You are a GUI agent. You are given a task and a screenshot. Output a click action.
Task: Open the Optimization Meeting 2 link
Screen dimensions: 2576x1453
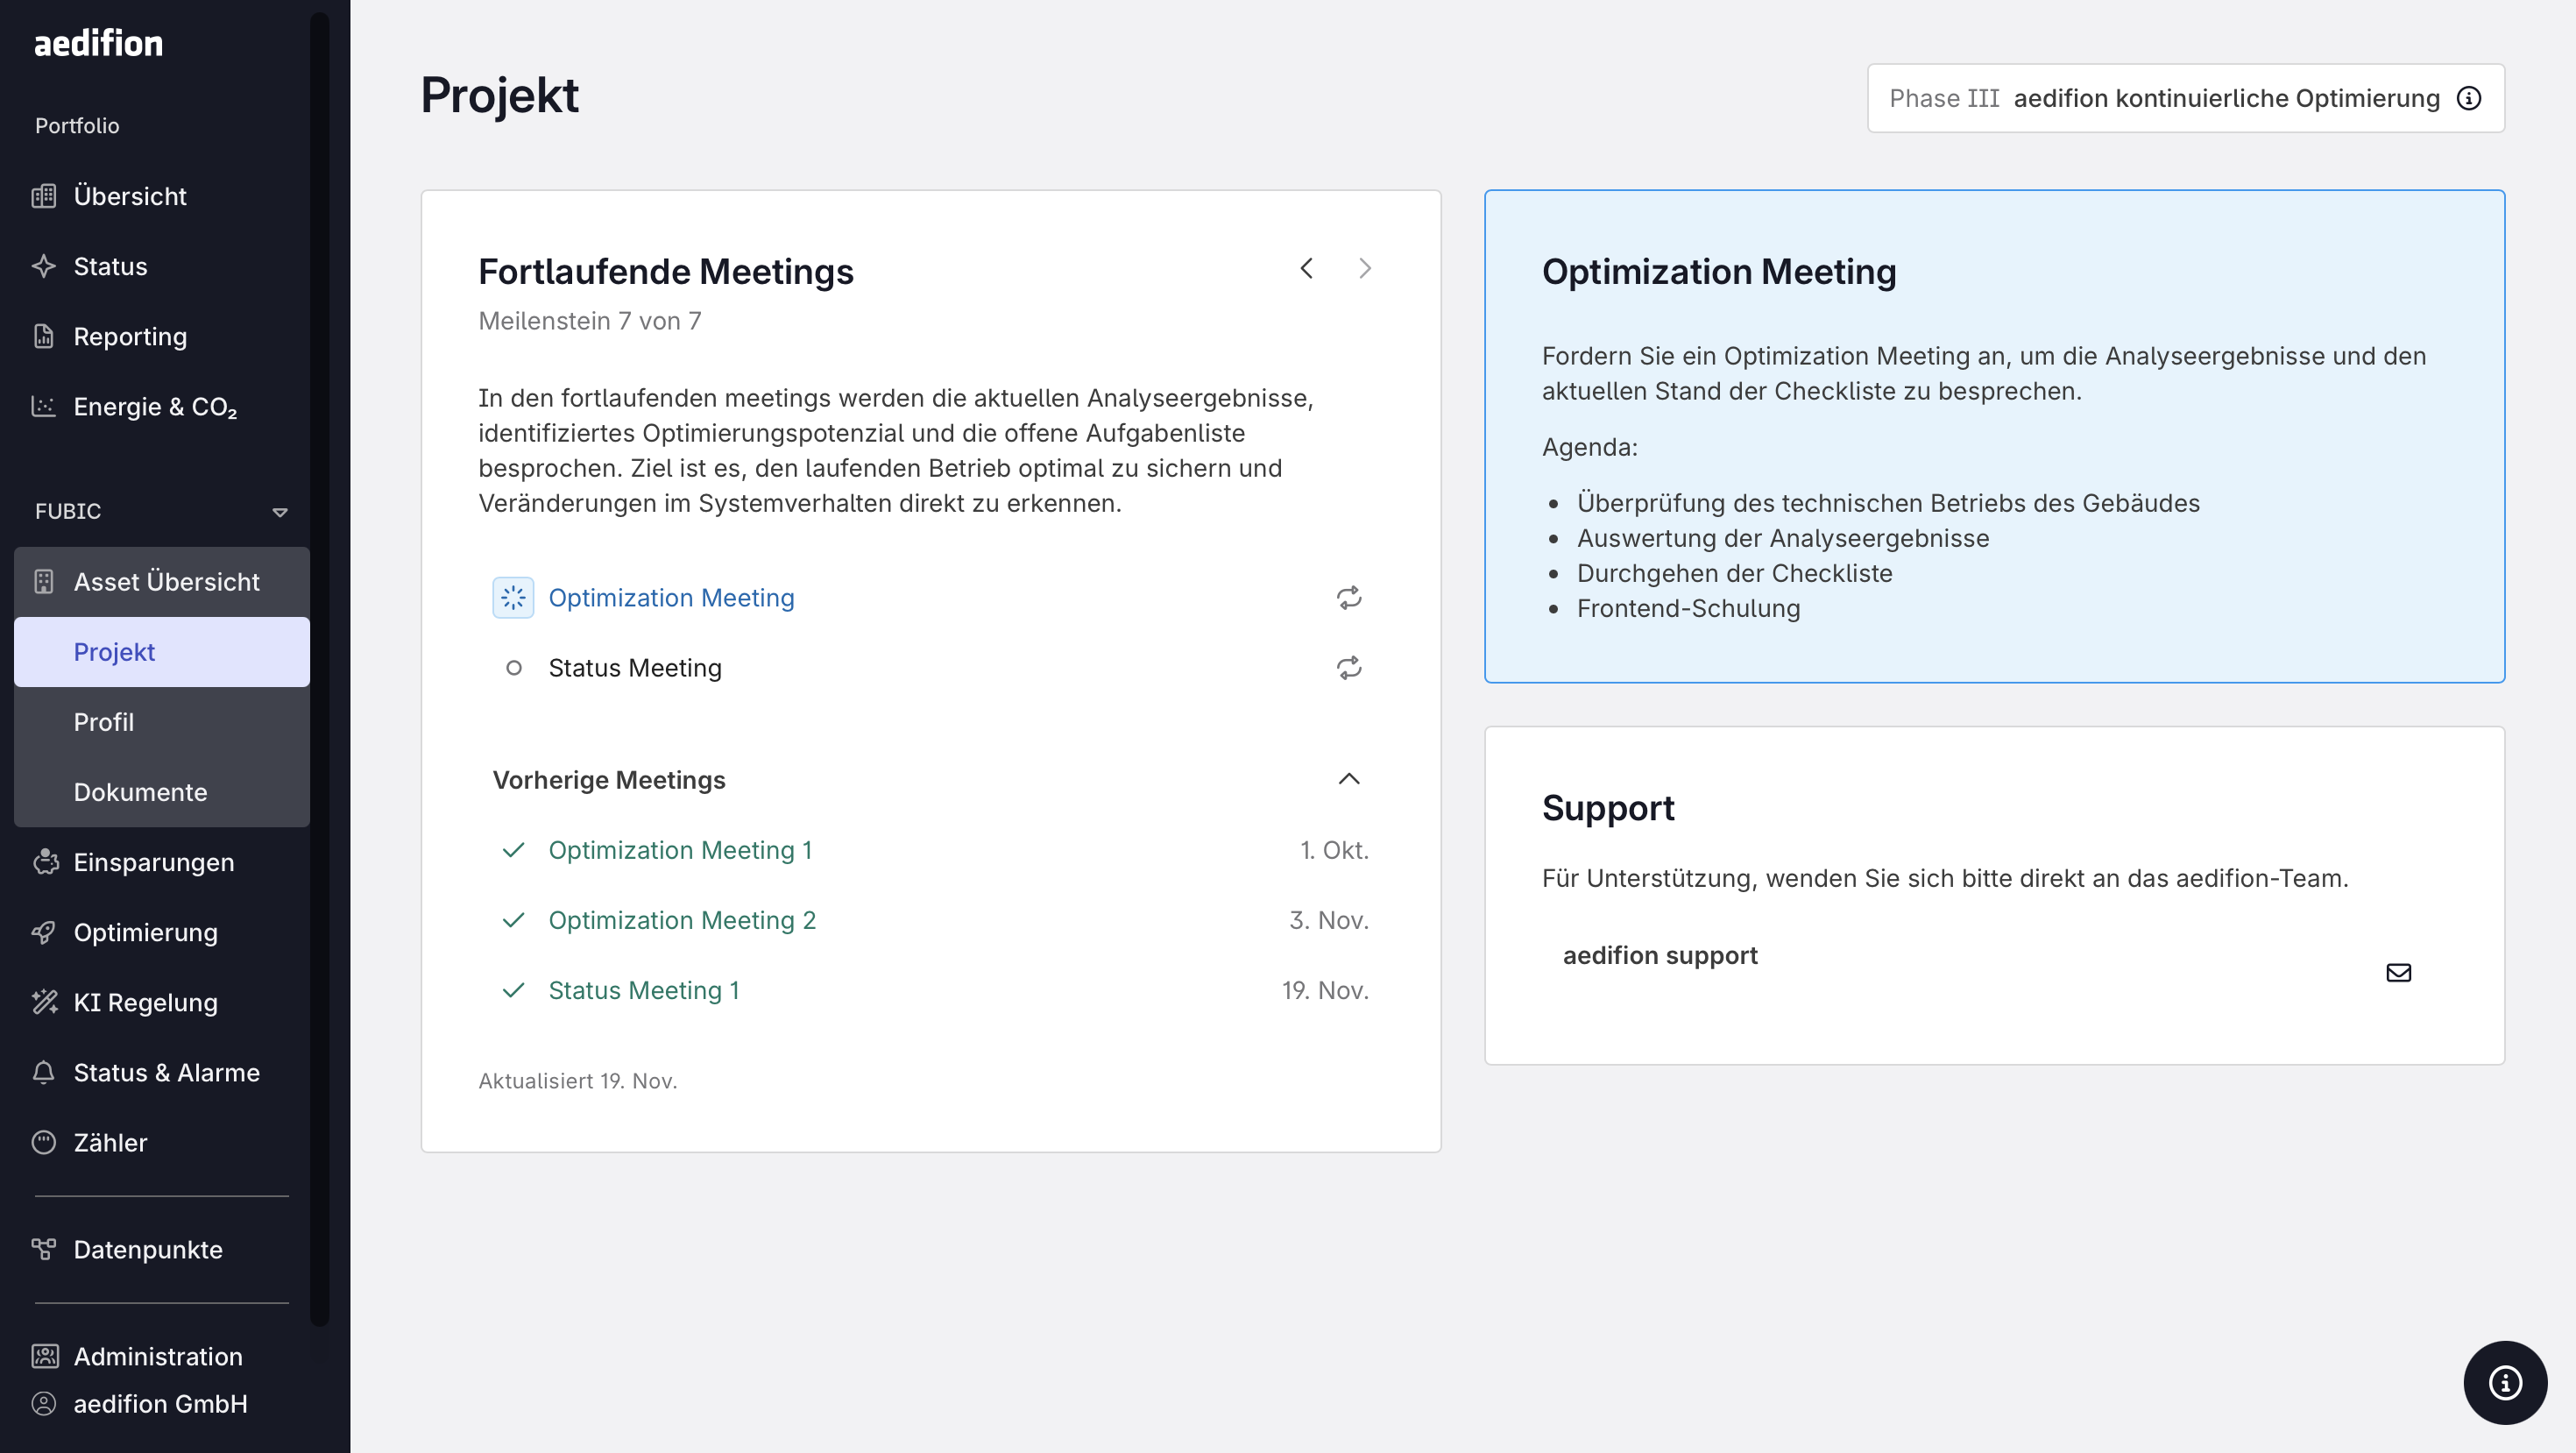[682, 920]
